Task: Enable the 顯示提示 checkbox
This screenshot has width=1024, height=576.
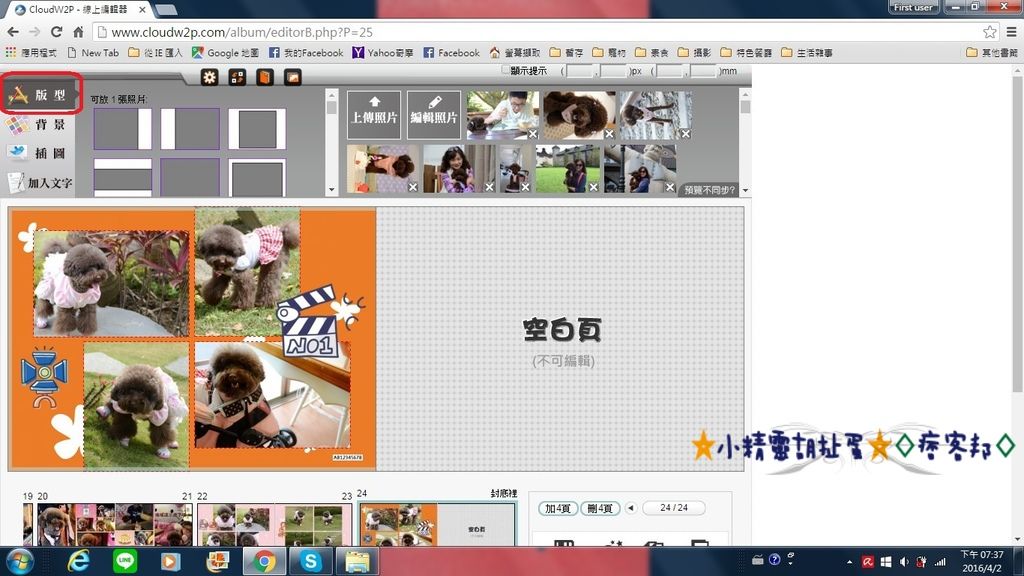Action: coord(505,70)
